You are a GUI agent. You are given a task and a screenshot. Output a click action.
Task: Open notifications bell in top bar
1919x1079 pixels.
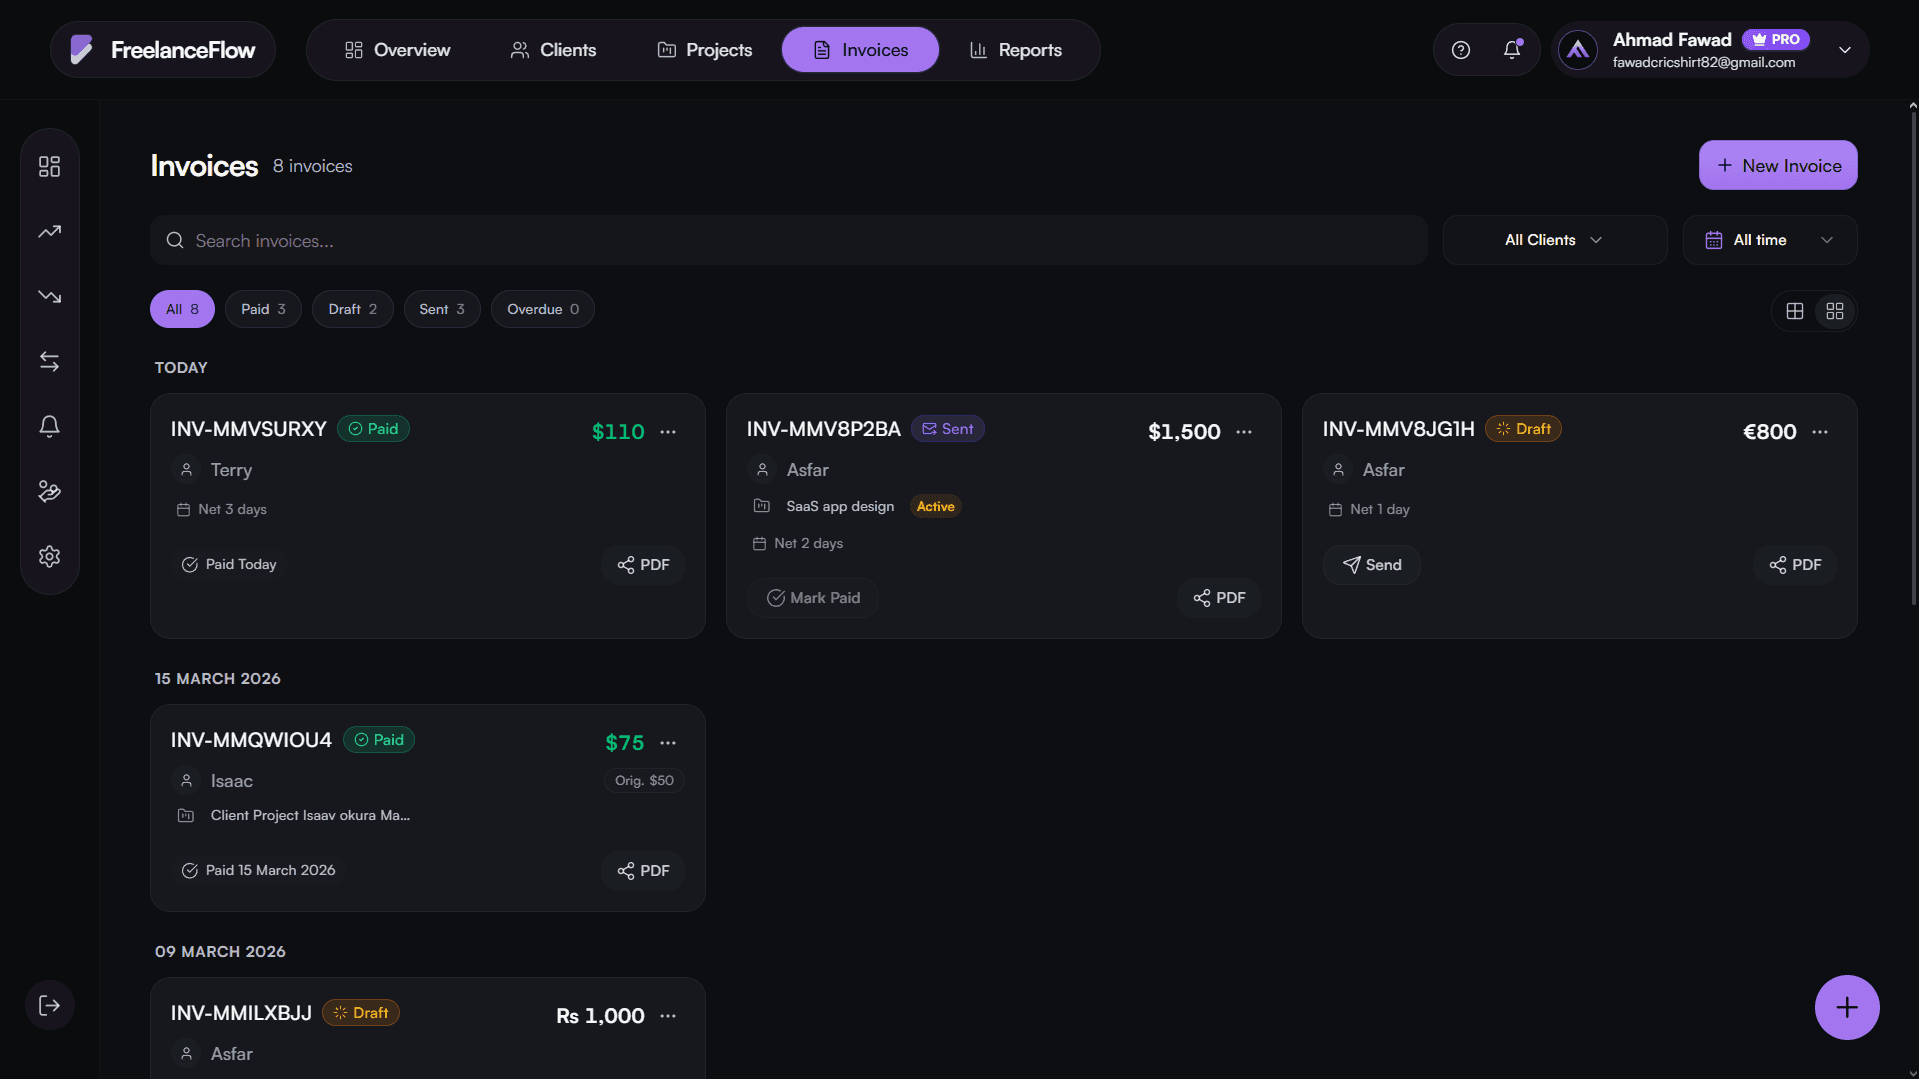pyautogui.click(x=1512, y=50)
